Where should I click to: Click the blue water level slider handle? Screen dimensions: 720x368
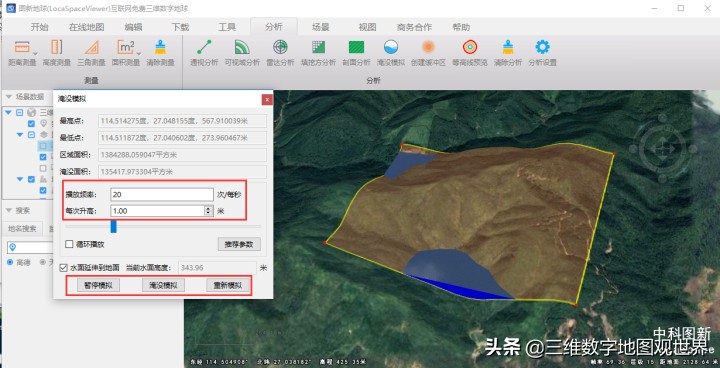pos(113,226)
